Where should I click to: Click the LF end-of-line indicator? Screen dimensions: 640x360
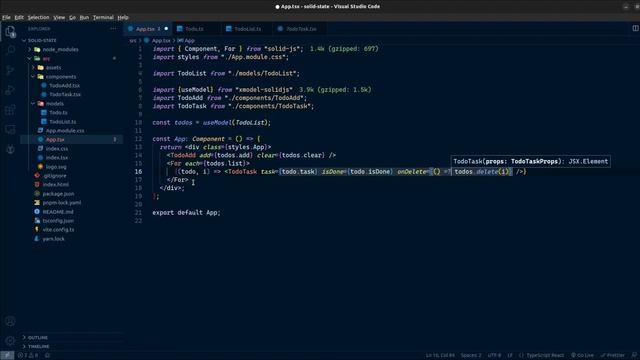pos(510,355)
